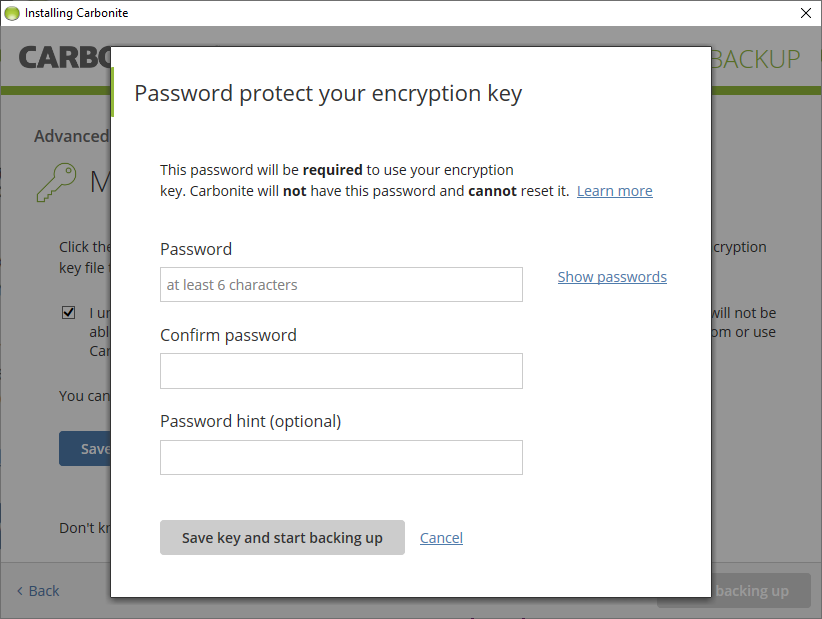Click the CARBONITE logo in the header
822x619 pixels.
point(64,57)
